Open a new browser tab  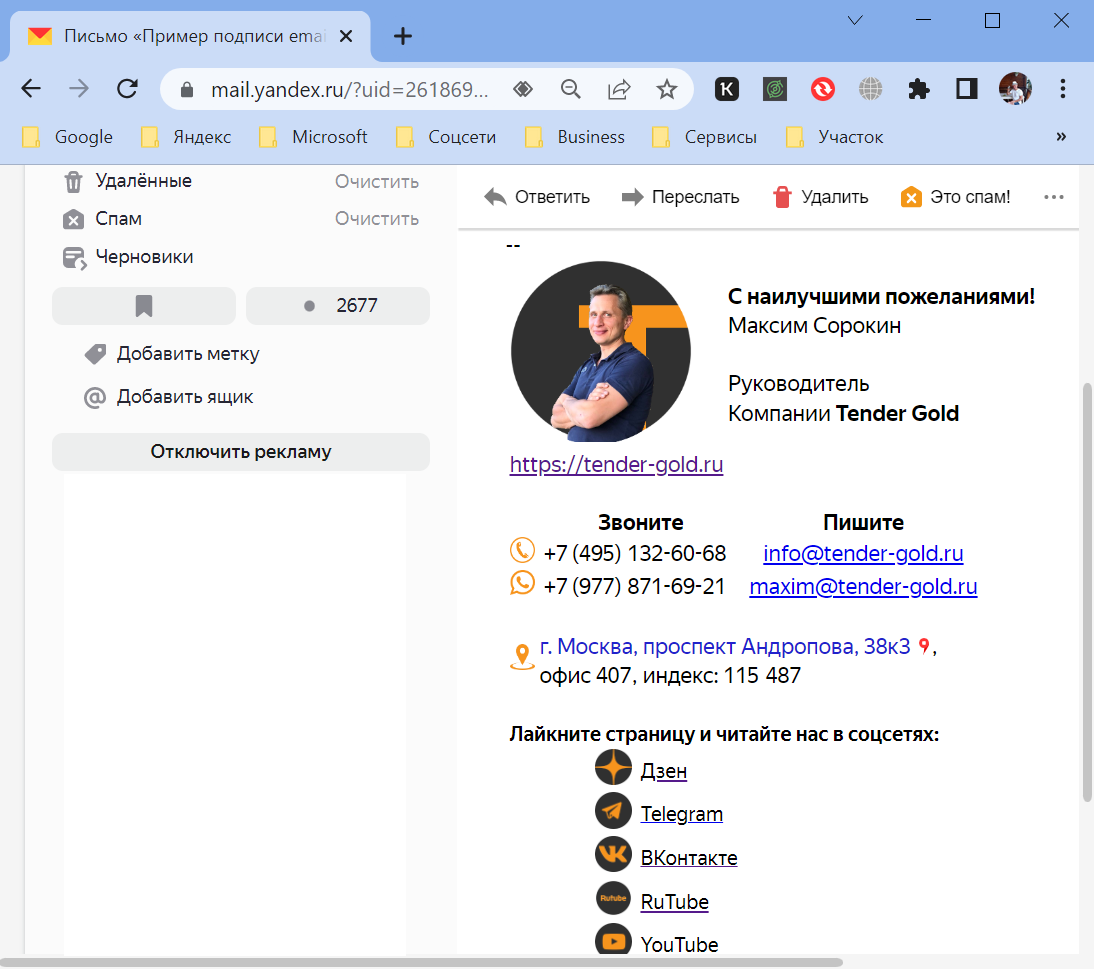pos(403,36)
